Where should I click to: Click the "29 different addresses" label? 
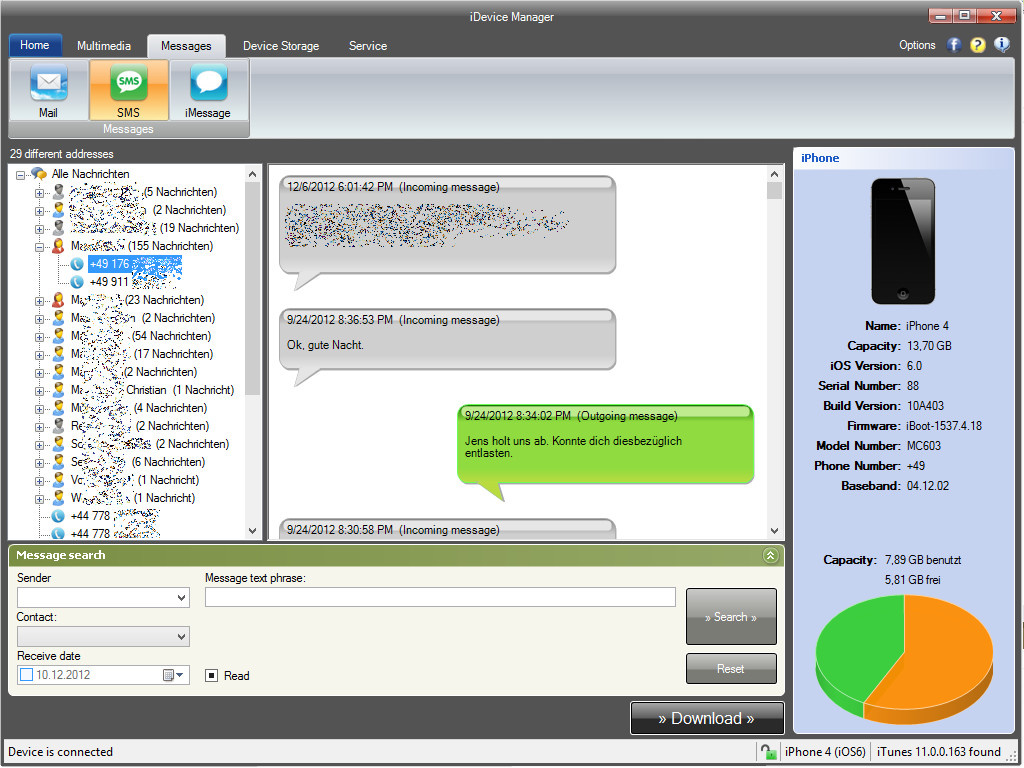click(x=62, y=154)
